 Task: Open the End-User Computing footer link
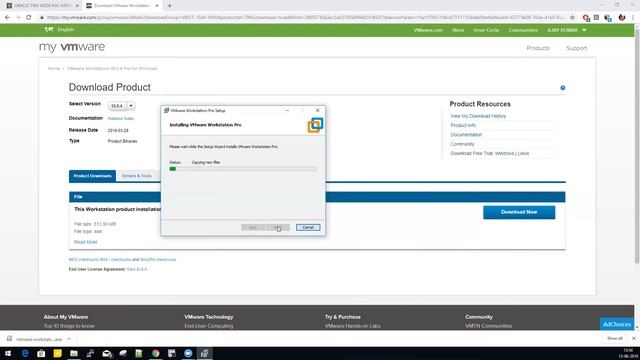coord(209,326)
